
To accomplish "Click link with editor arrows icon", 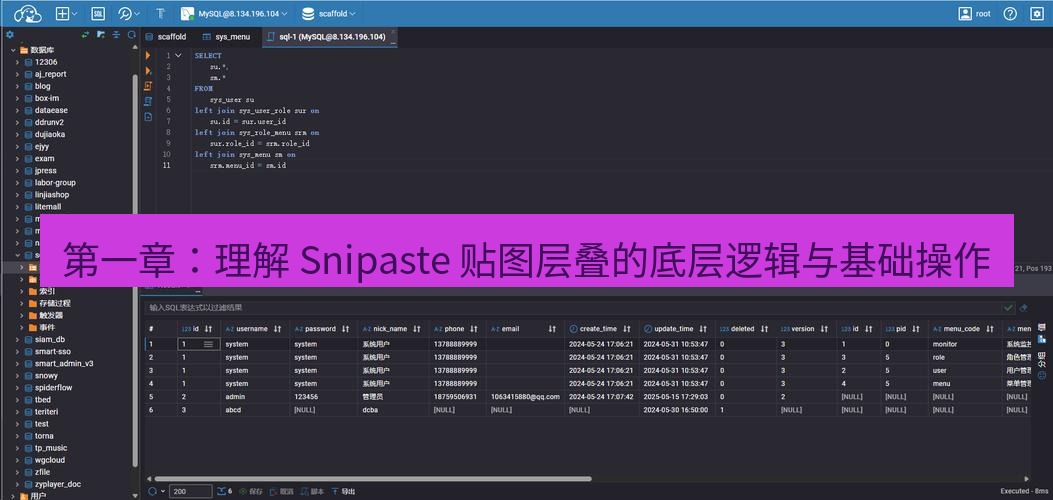I will (85, 35).
